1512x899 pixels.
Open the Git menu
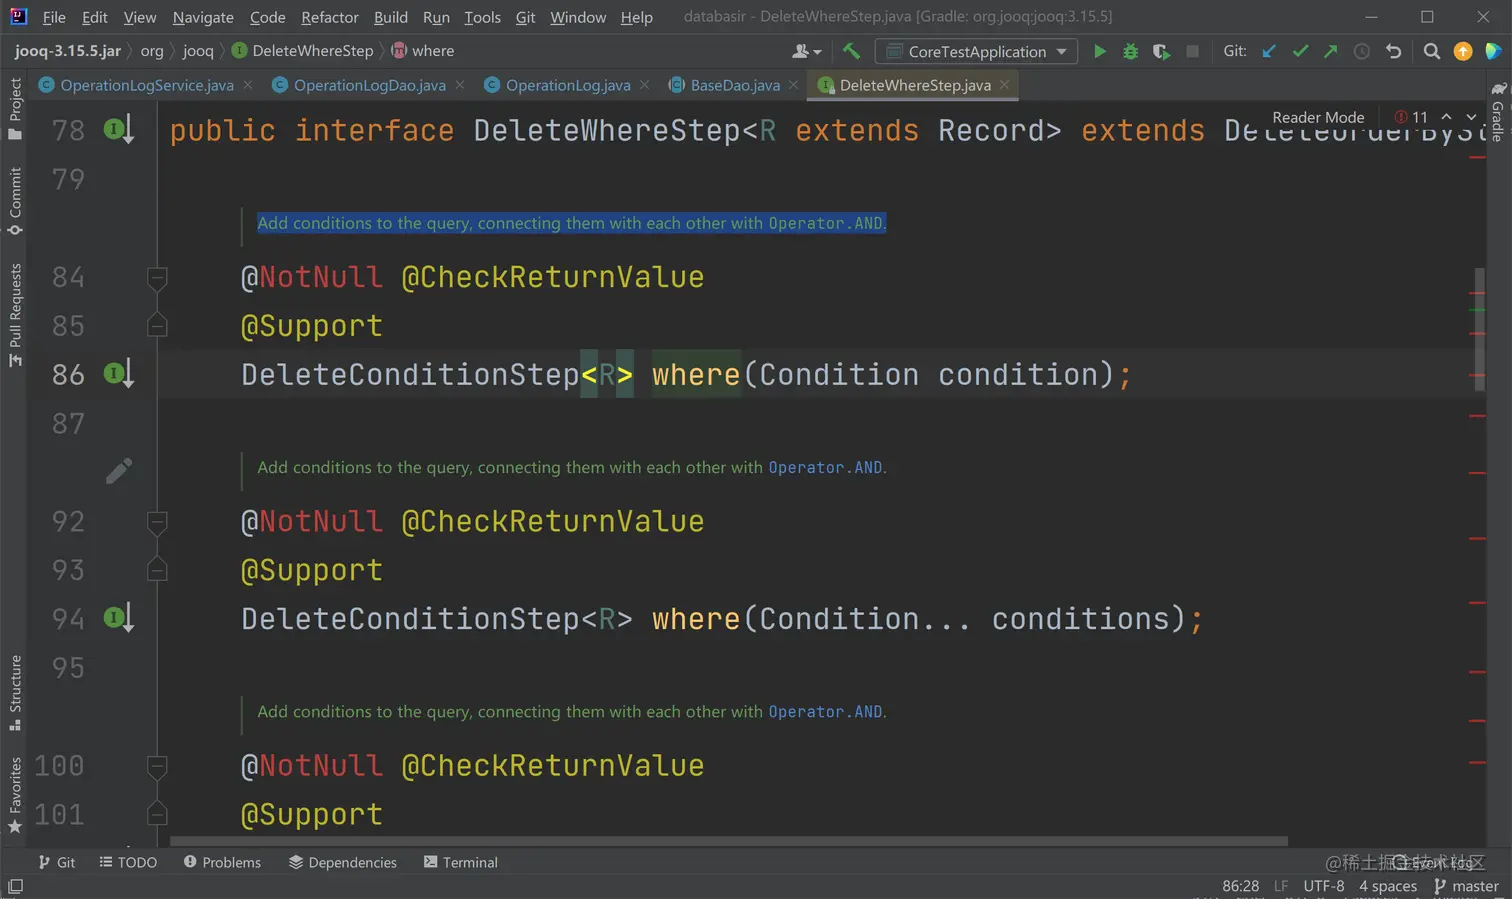coord(525,17)
